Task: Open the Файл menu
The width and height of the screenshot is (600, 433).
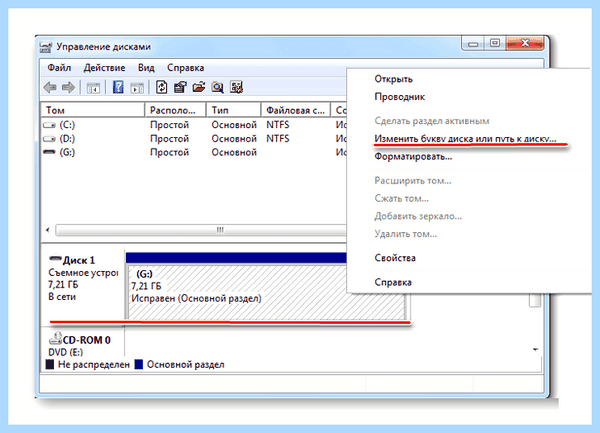Action: (x=59, y=68)
